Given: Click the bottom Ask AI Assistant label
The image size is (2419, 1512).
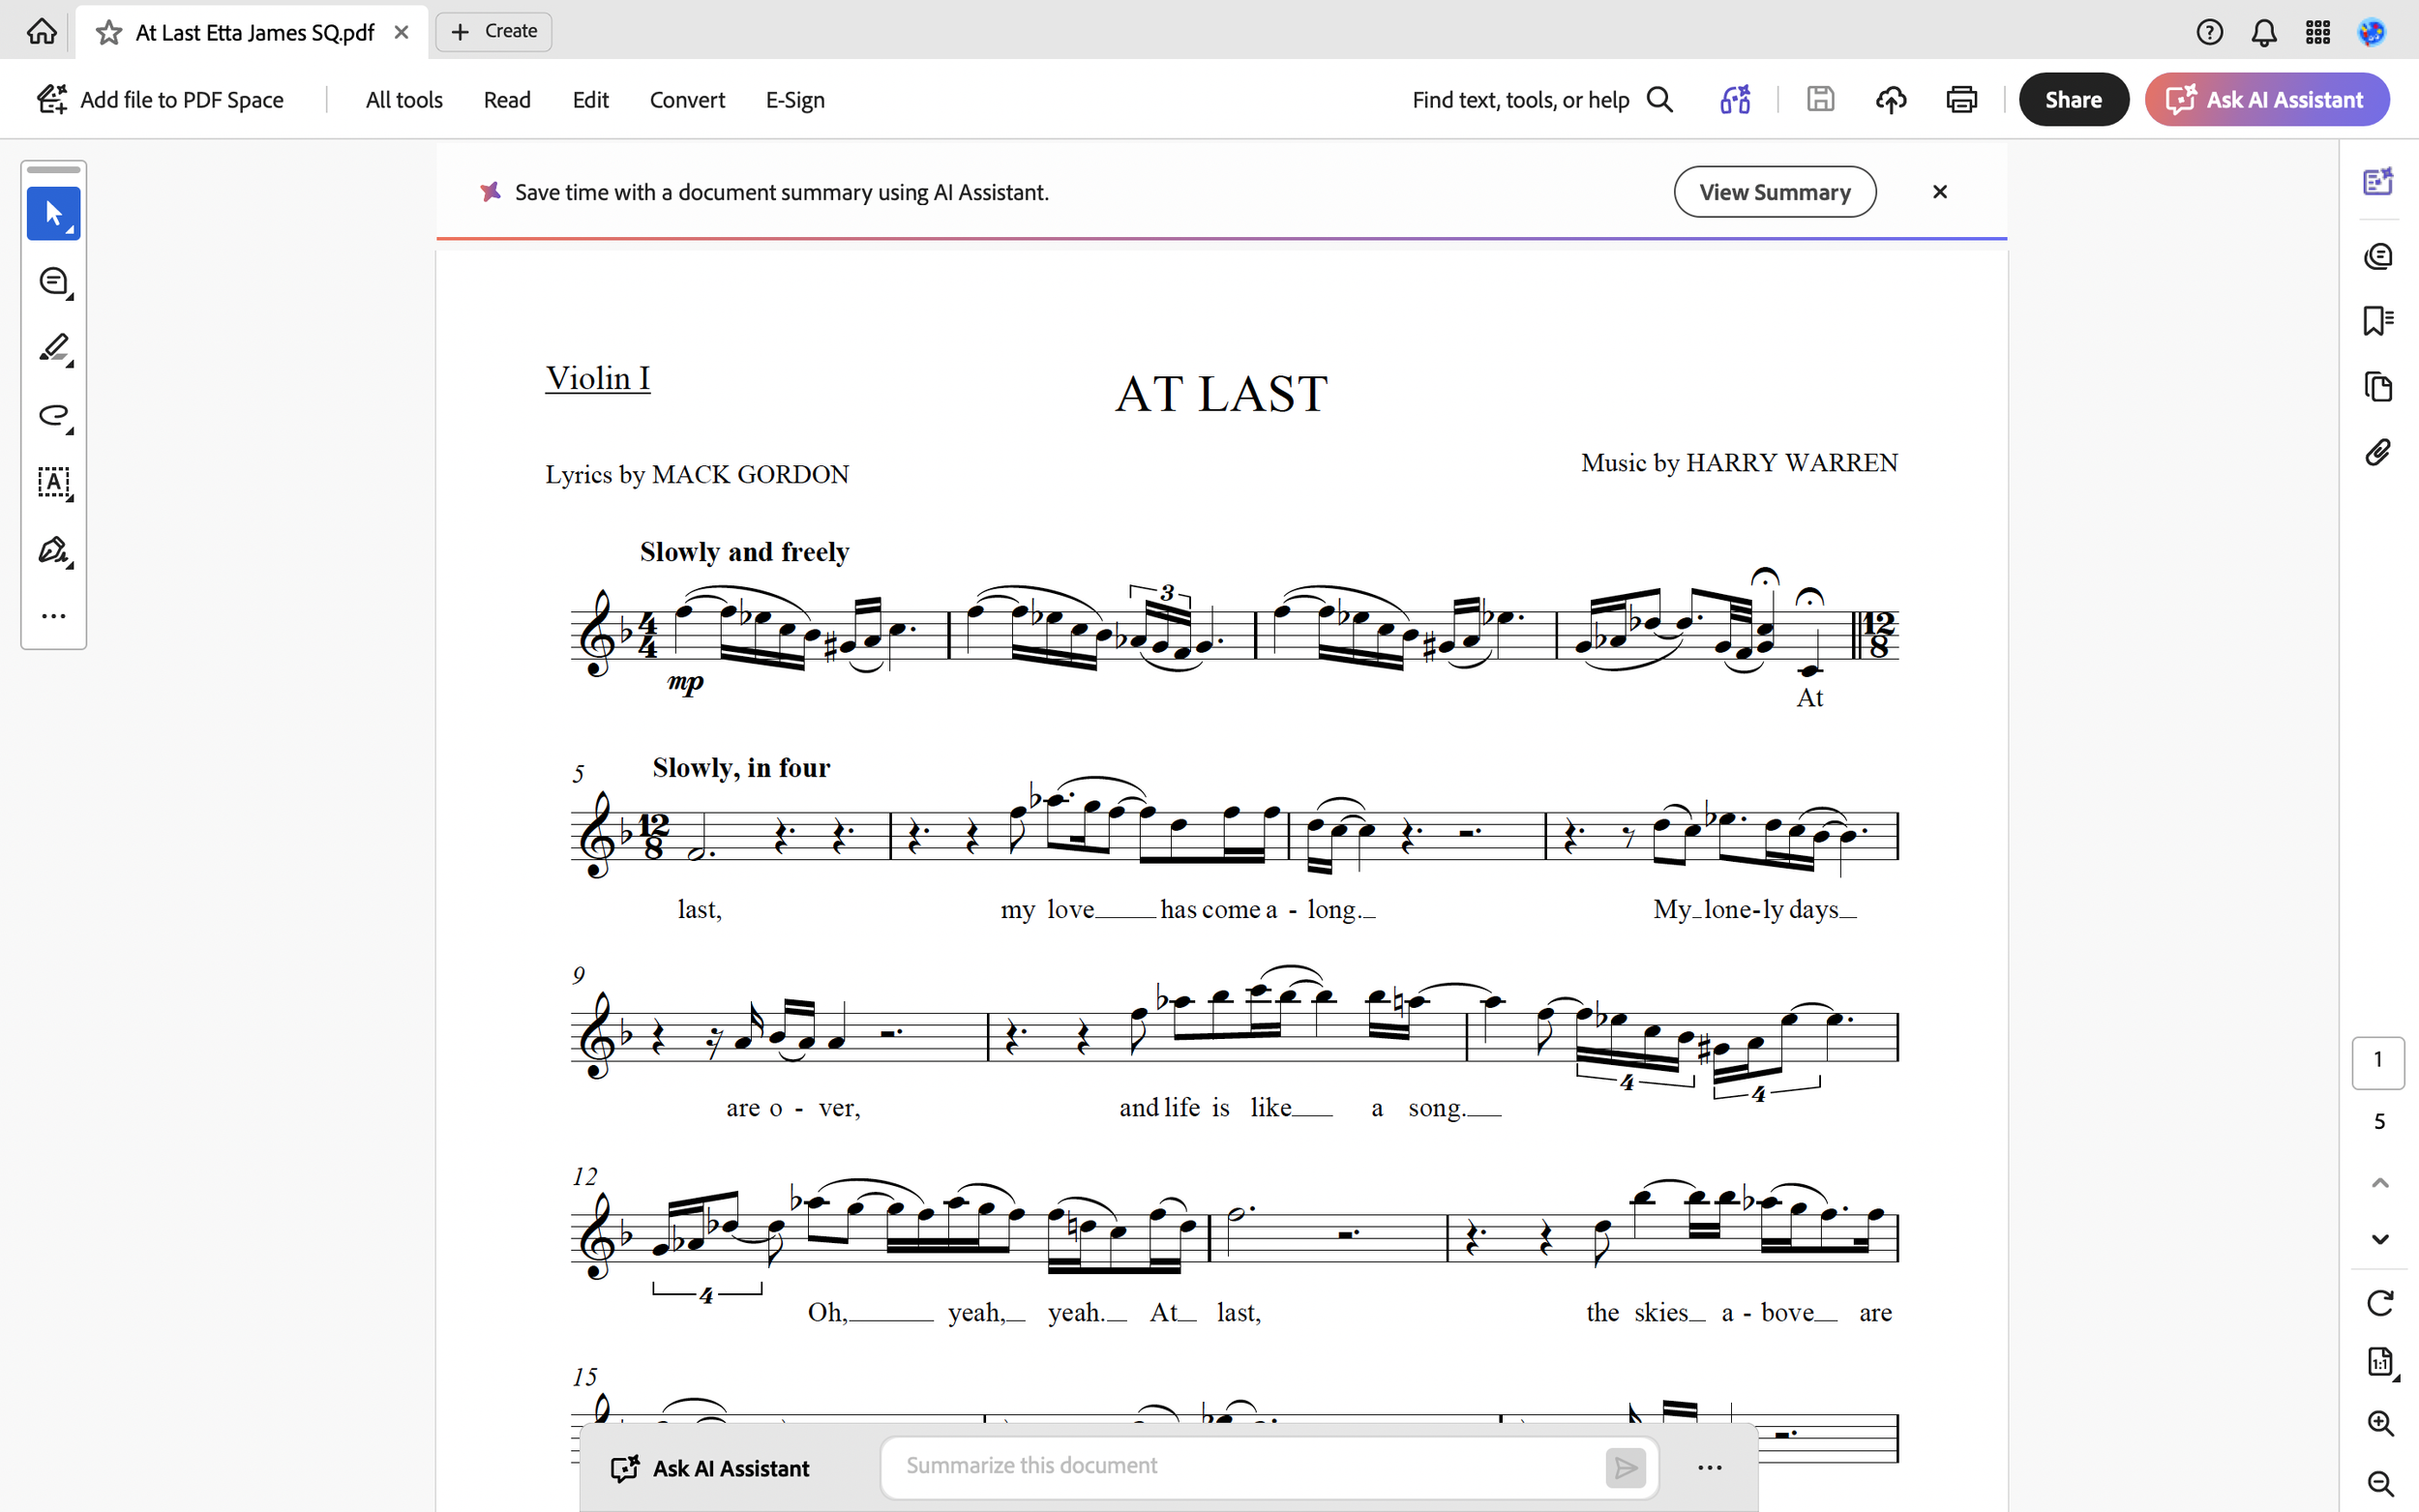Looking at the screenshot, I should (x=710, y=1468).
